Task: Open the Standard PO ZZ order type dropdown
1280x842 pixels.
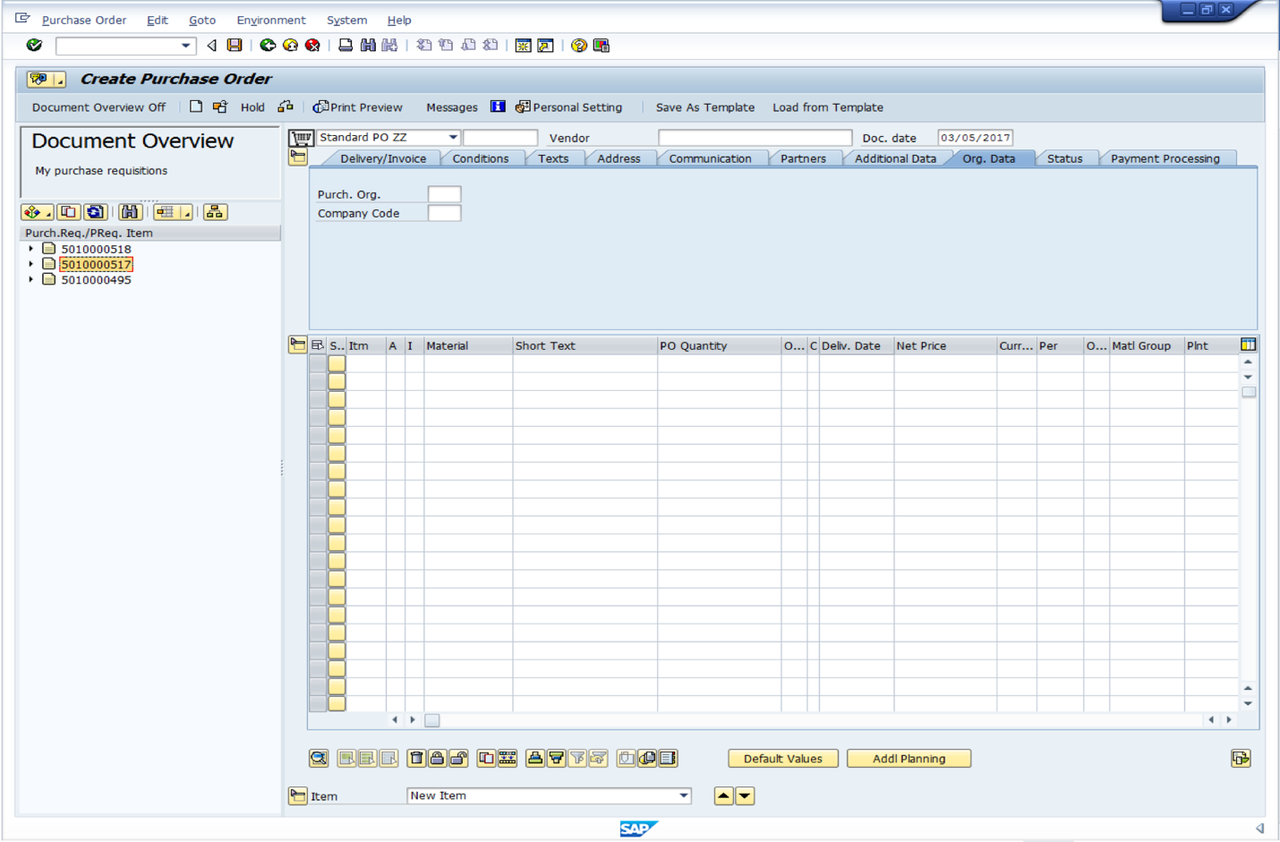Action: point(453,137)
